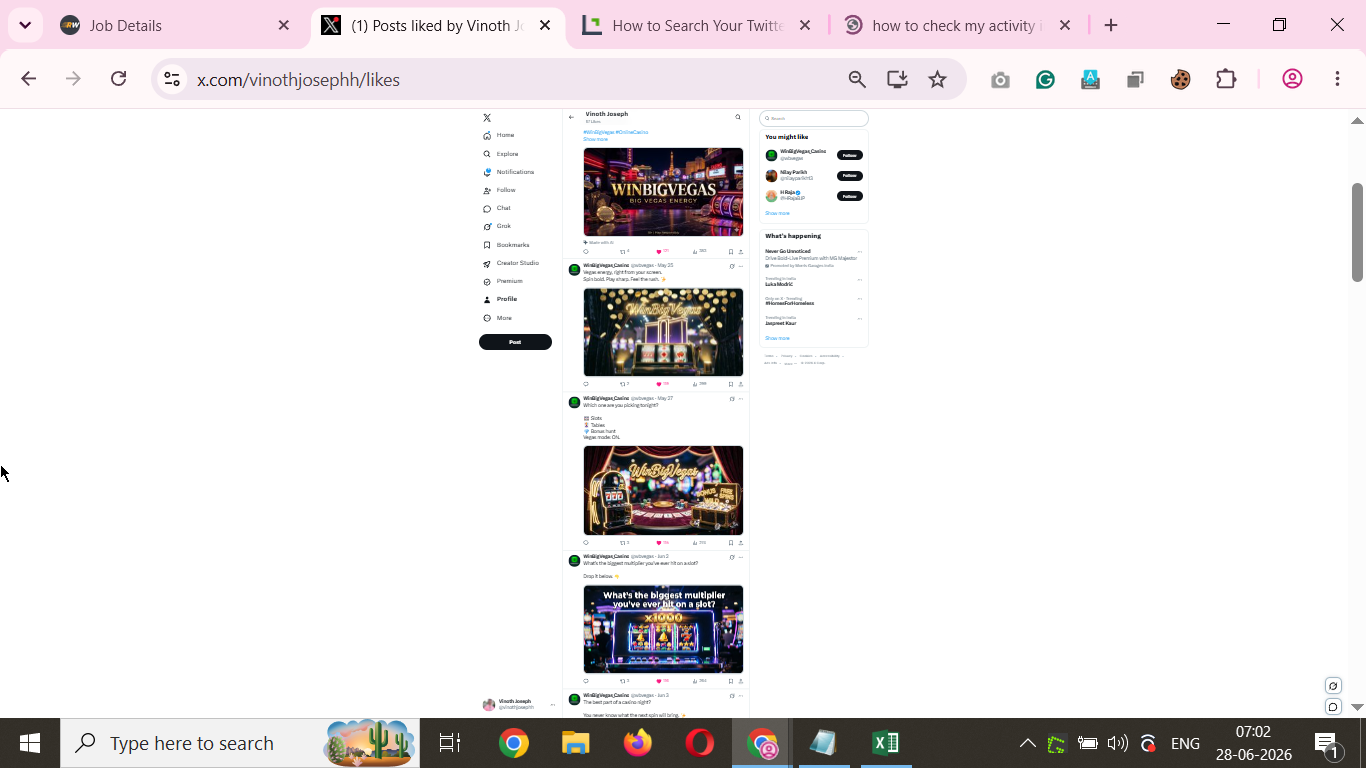Viewport: 1366px width, 768px height.
Task: Switch to the Job Details tab
Action: click(175, 26)
